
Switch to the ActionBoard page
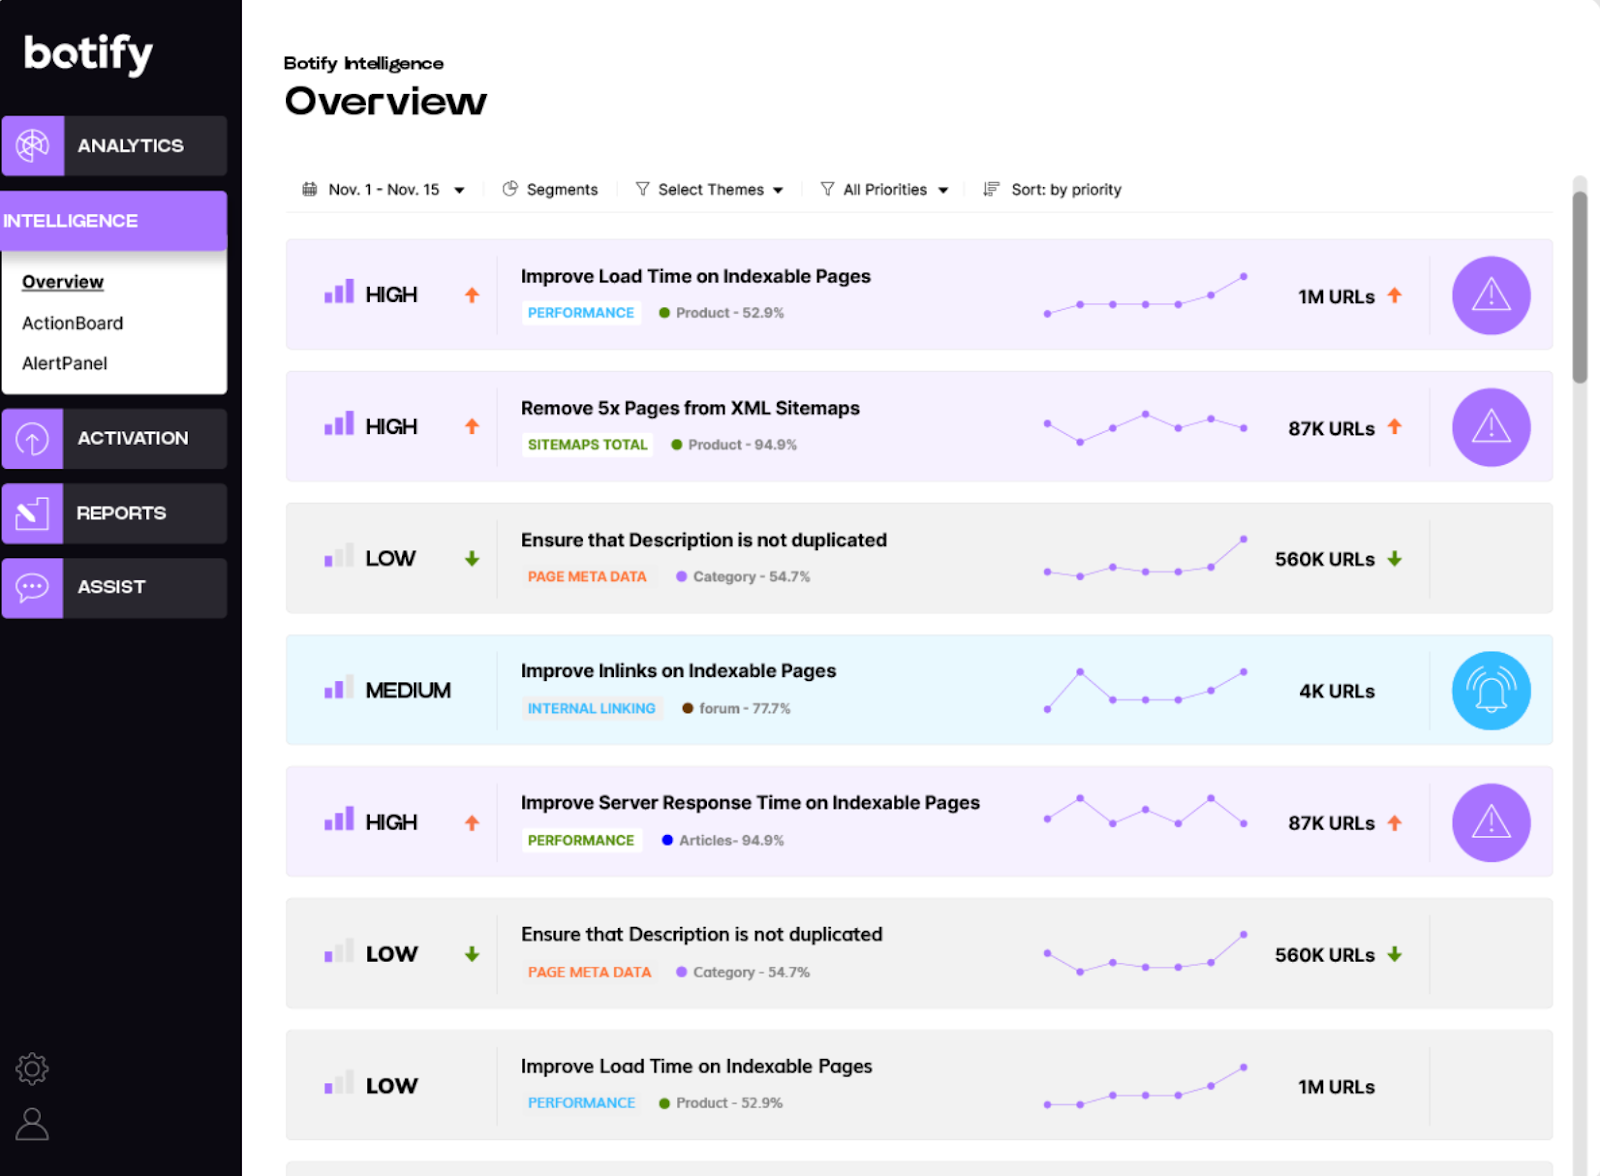(x=72, y=322)
